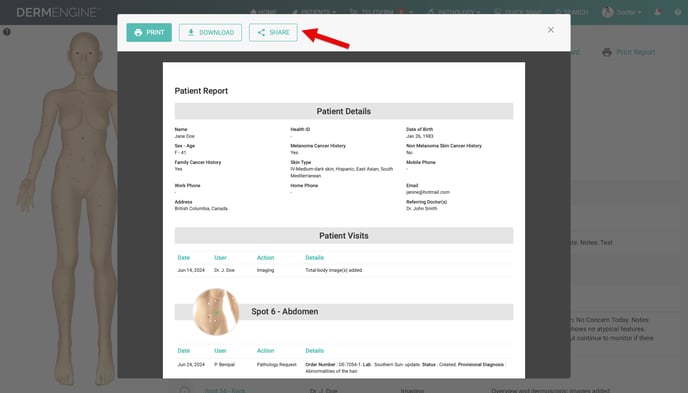Screen dimensions: 688x393
Task: Click the 'Jun 14, 2024' visit date
Action: [191, 270]
